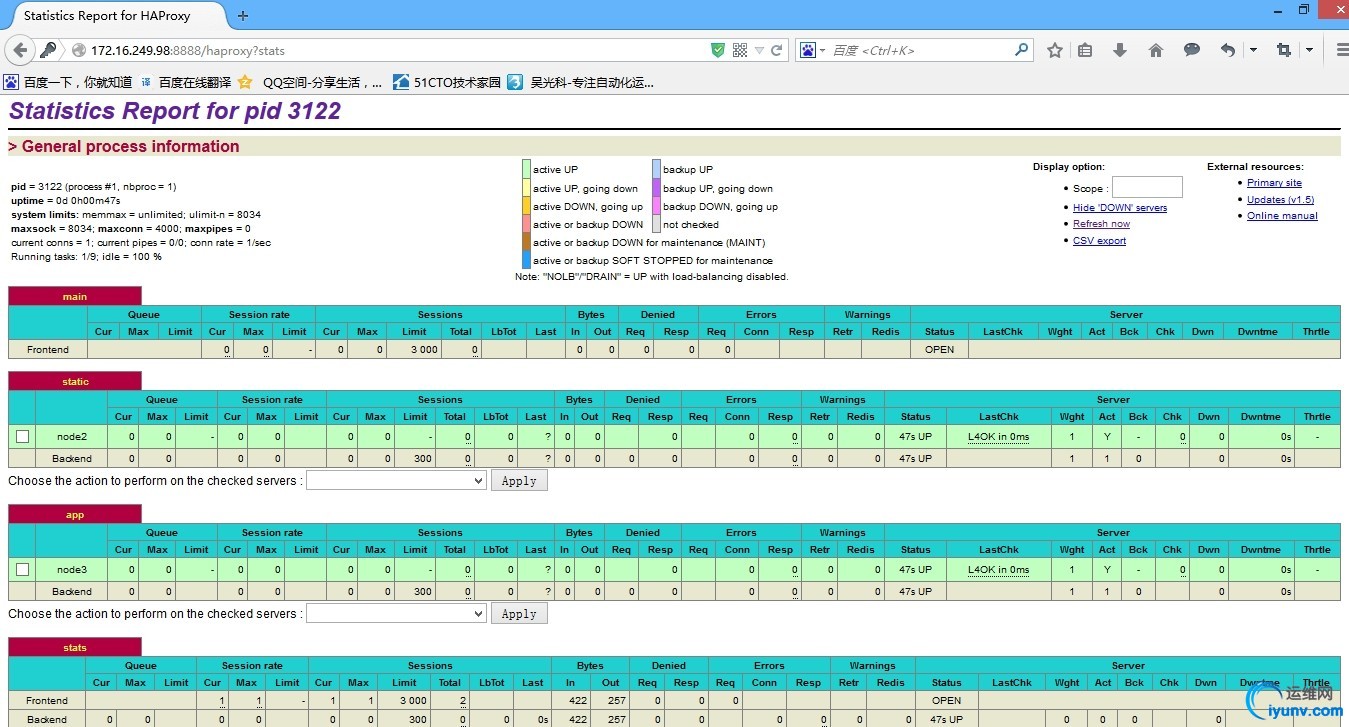The image size is (1349, 727).
Task: Click Apply button under app section
Action: (519, 614)
